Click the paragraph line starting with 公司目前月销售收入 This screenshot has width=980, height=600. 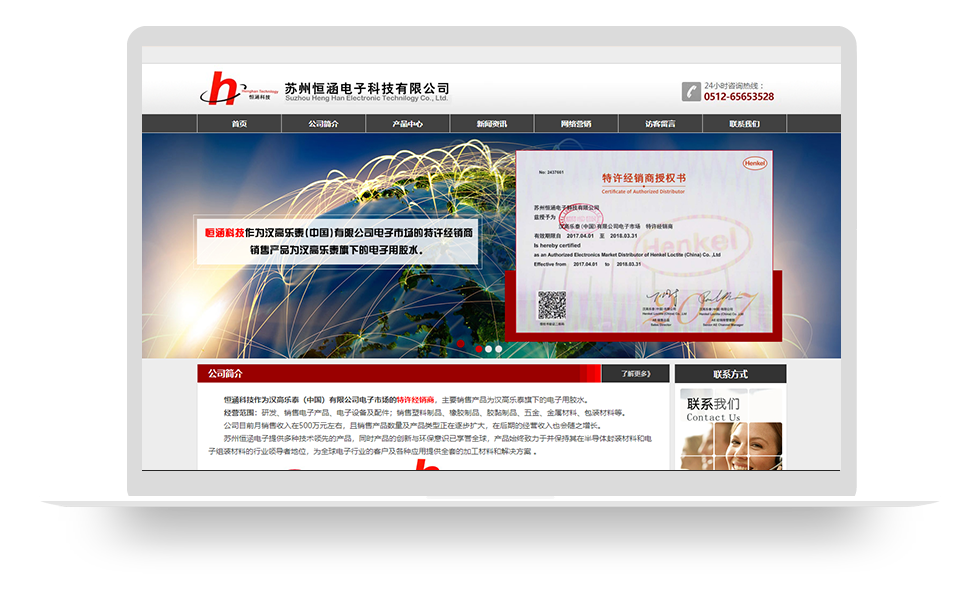(412, 426)
